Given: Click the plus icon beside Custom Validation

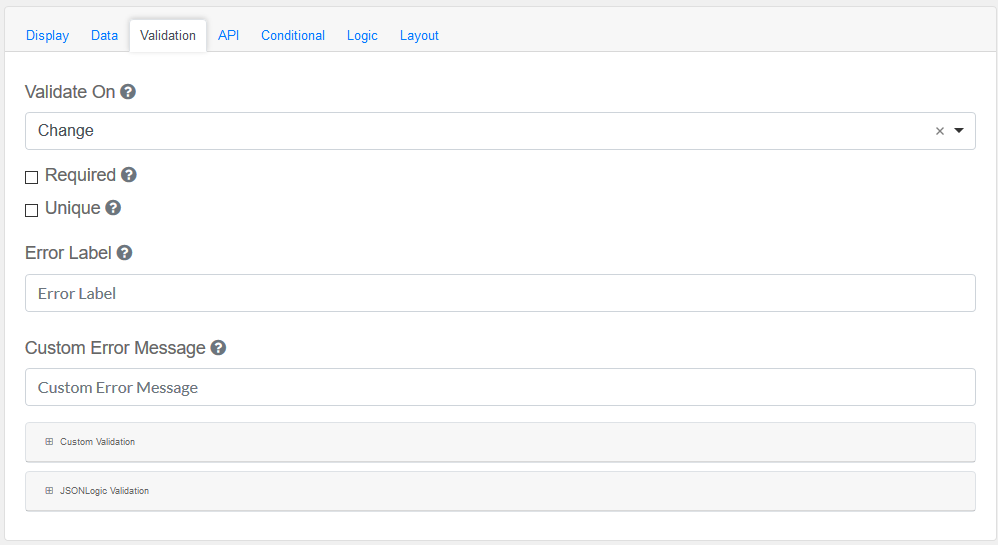Looking at the screenshot, I should pos(49,441).
